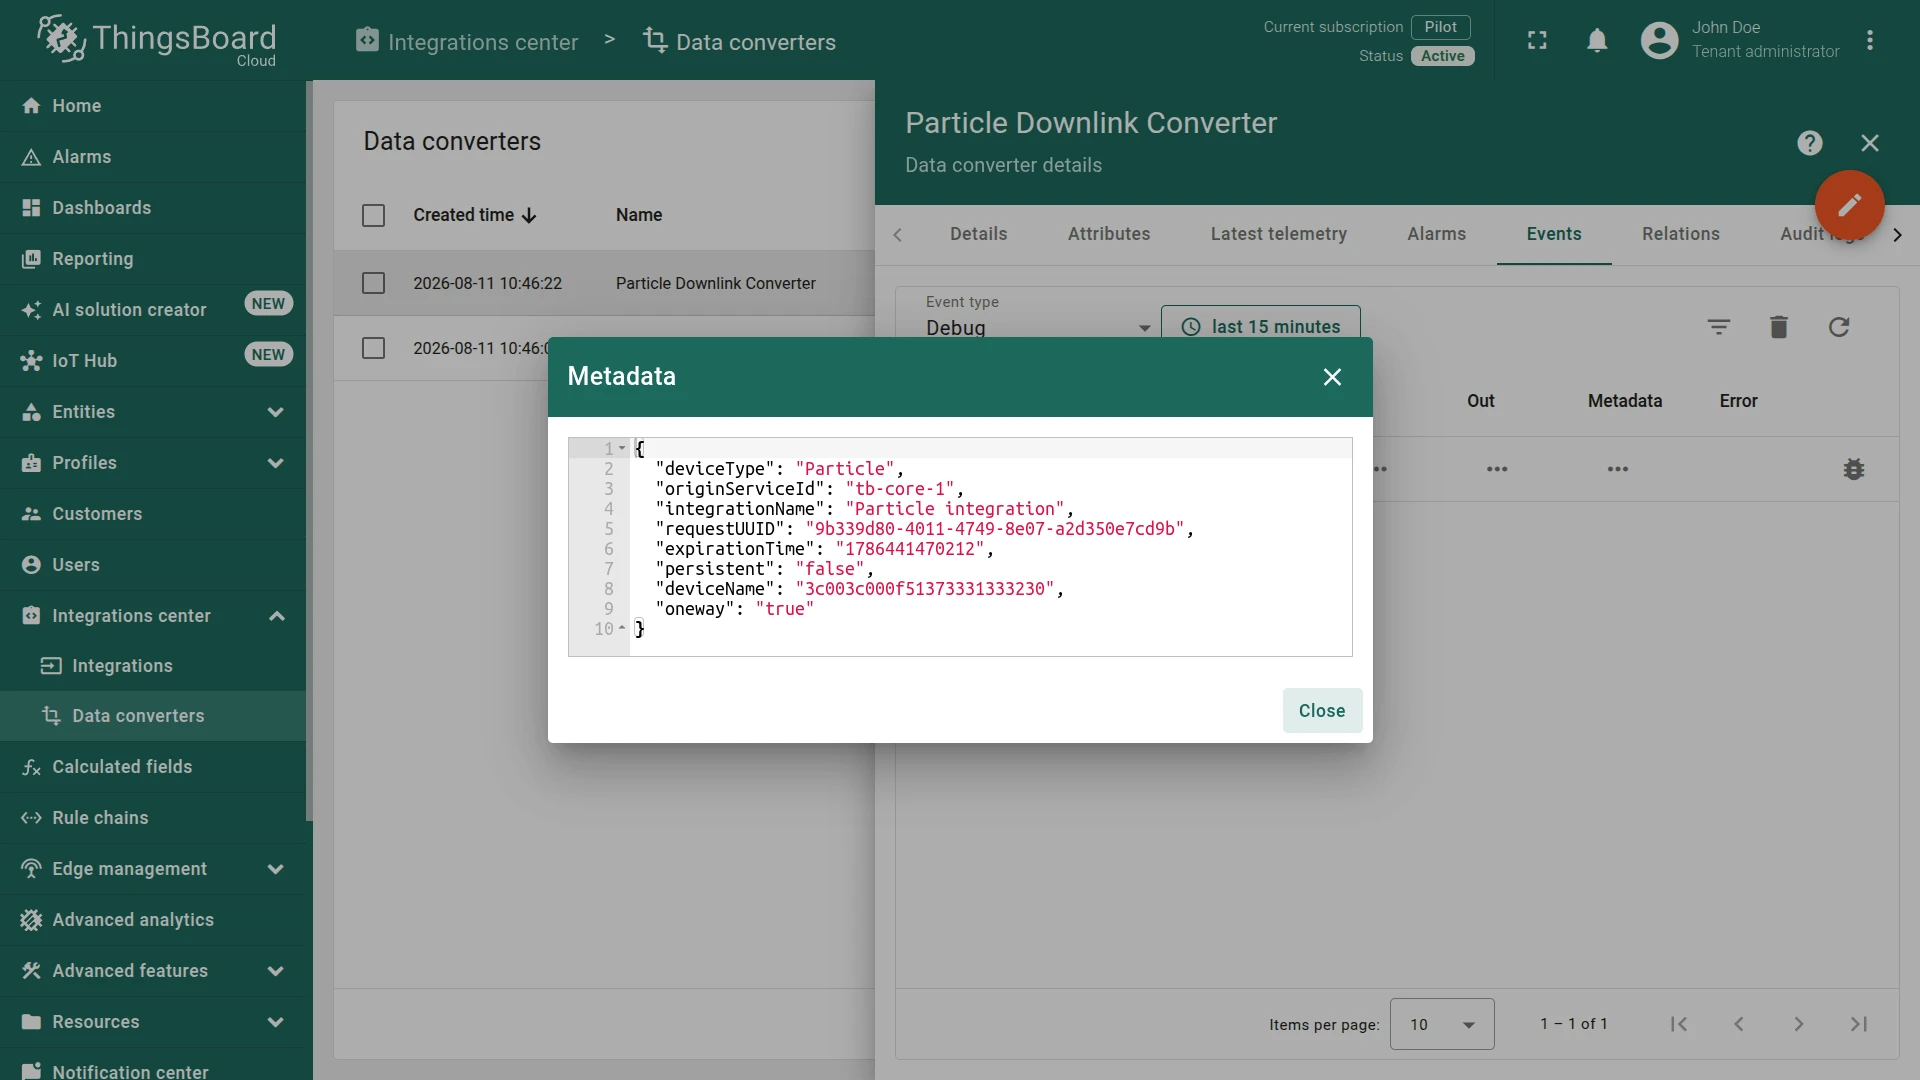Switch to the Alarms tab
This screenshot has height=1080, width=1920.
[x=1436, y=234]
